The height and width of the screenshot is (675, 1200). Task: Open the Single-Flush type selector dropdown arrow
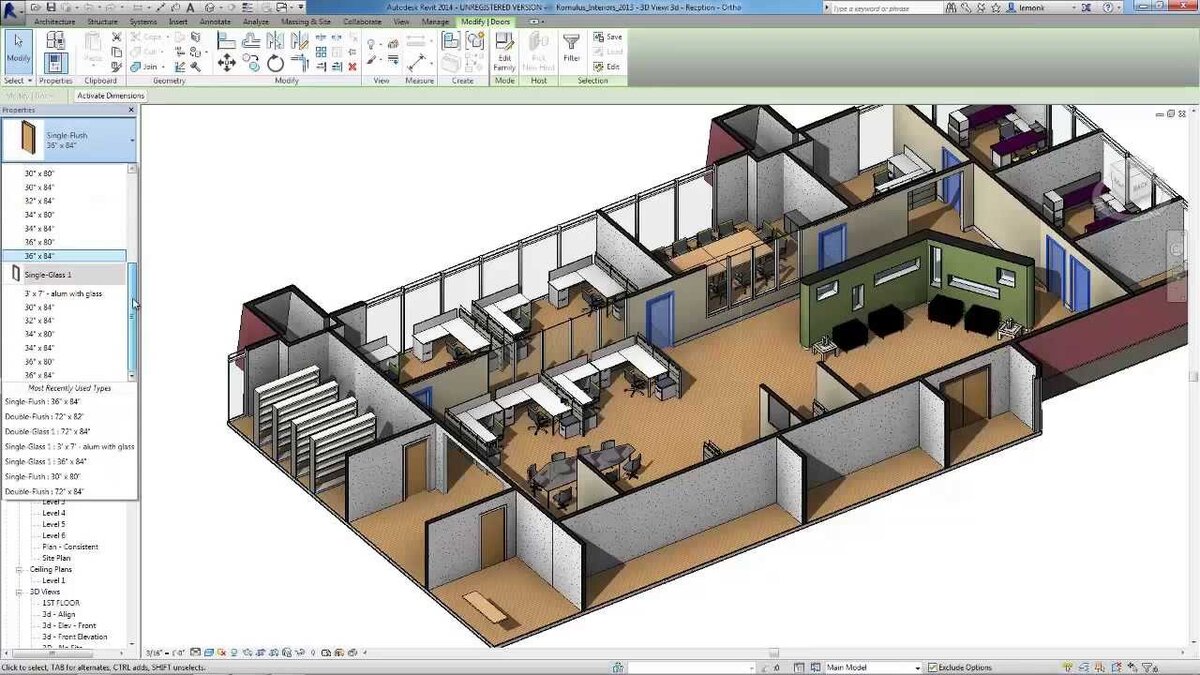click(x=132, y=139)
